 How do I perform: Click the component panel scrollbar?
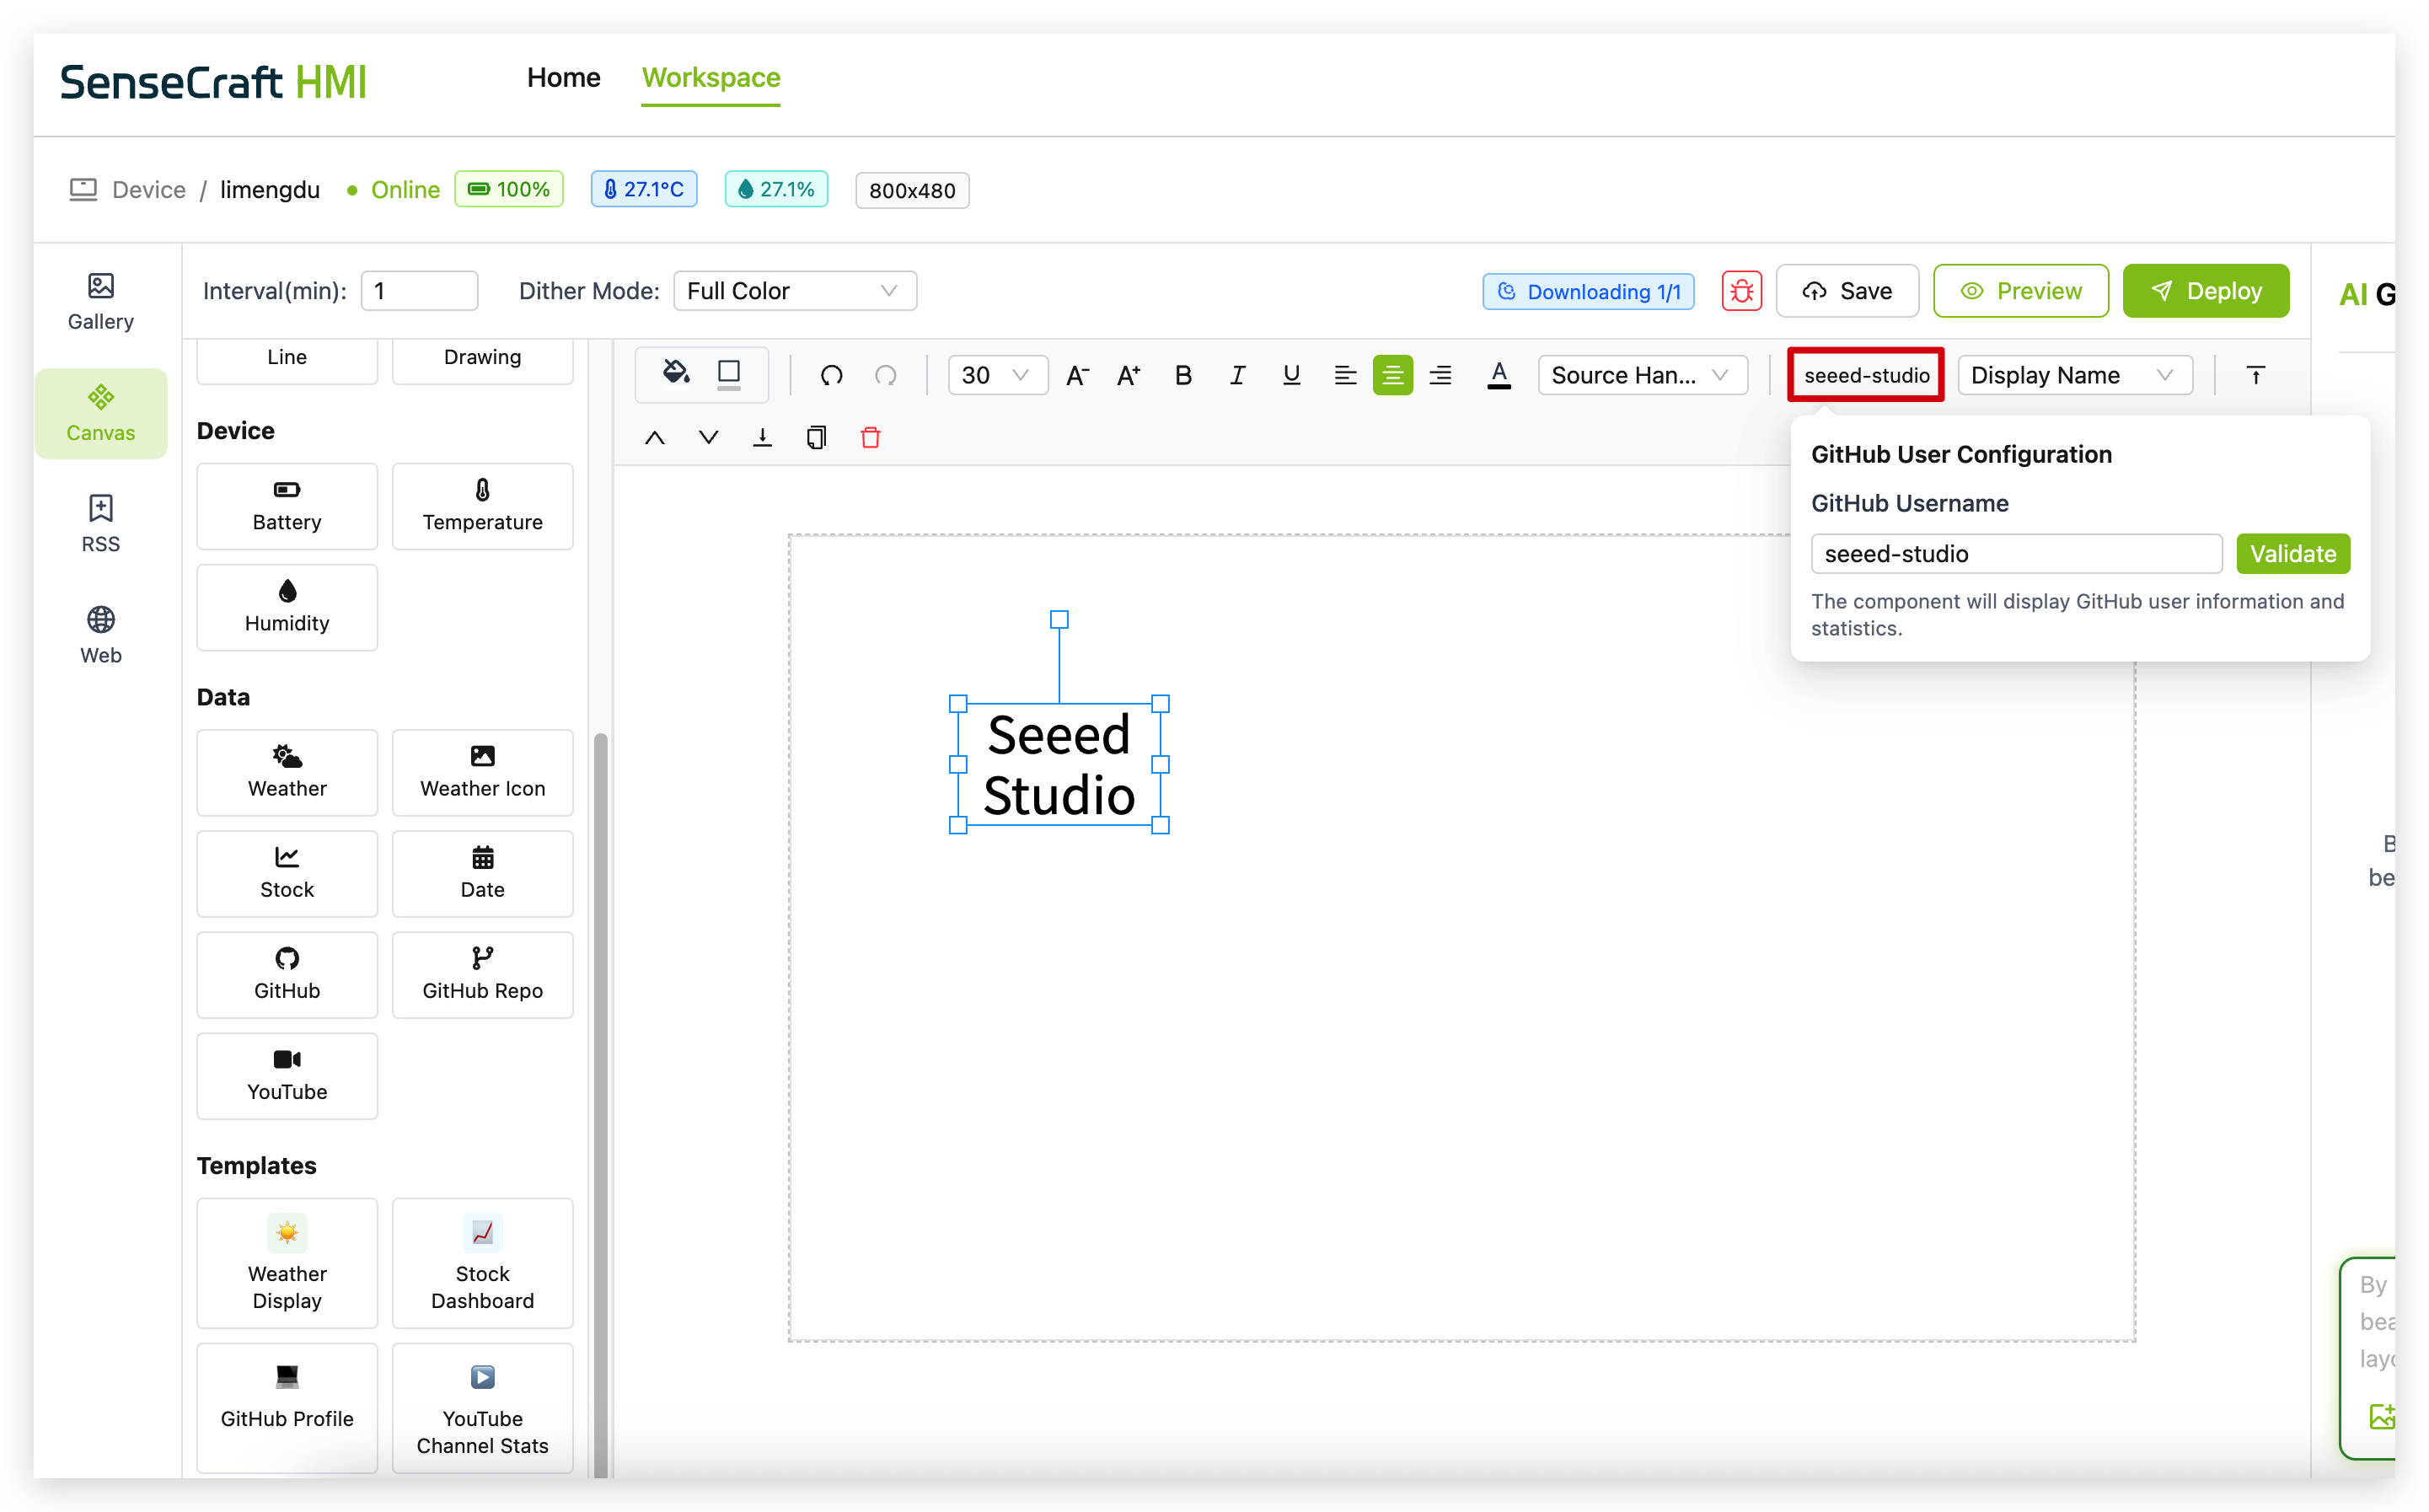601,1105
